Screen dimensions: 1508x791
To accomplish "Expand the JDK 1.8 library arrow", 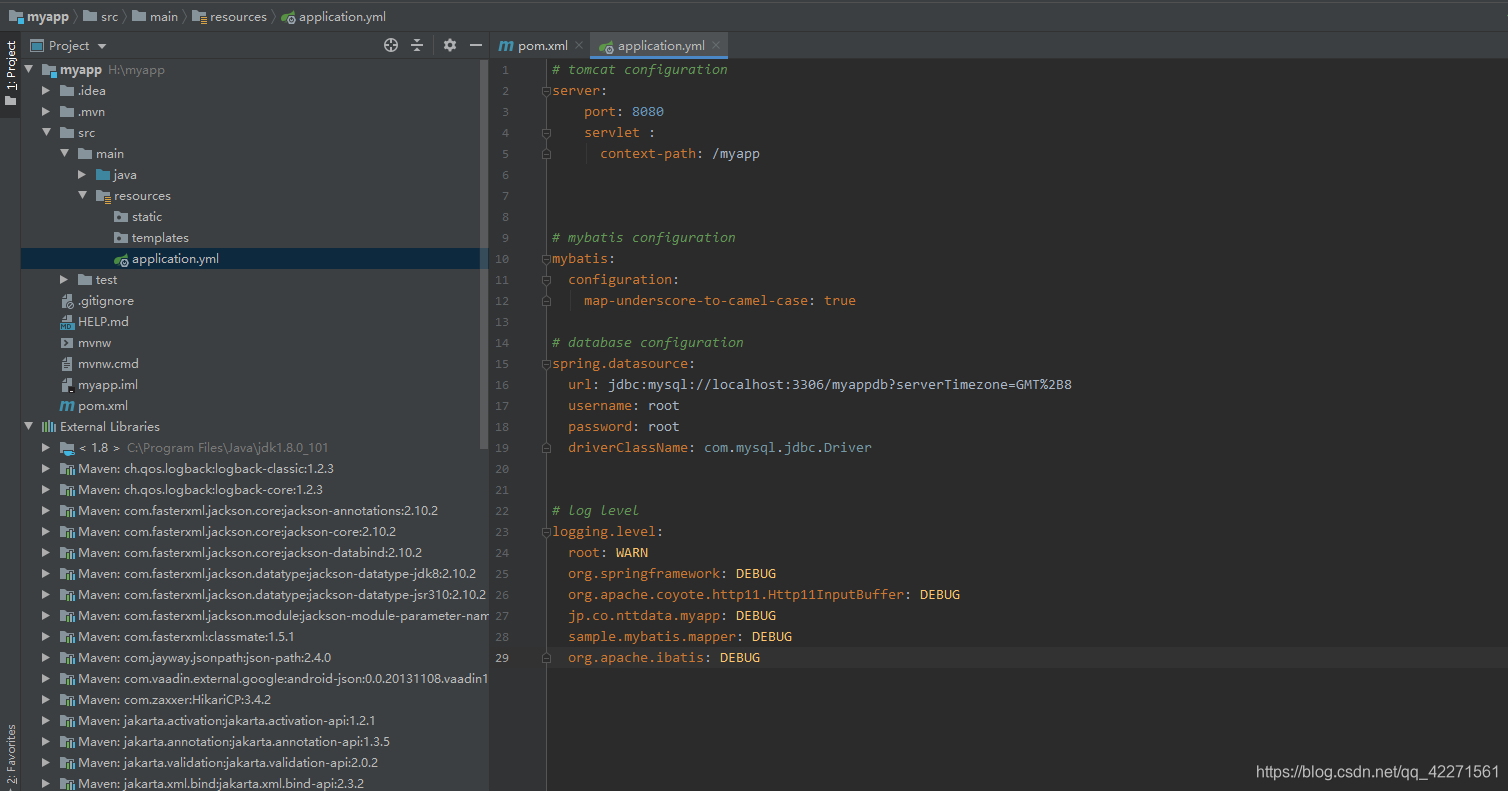I will [46, 448].
